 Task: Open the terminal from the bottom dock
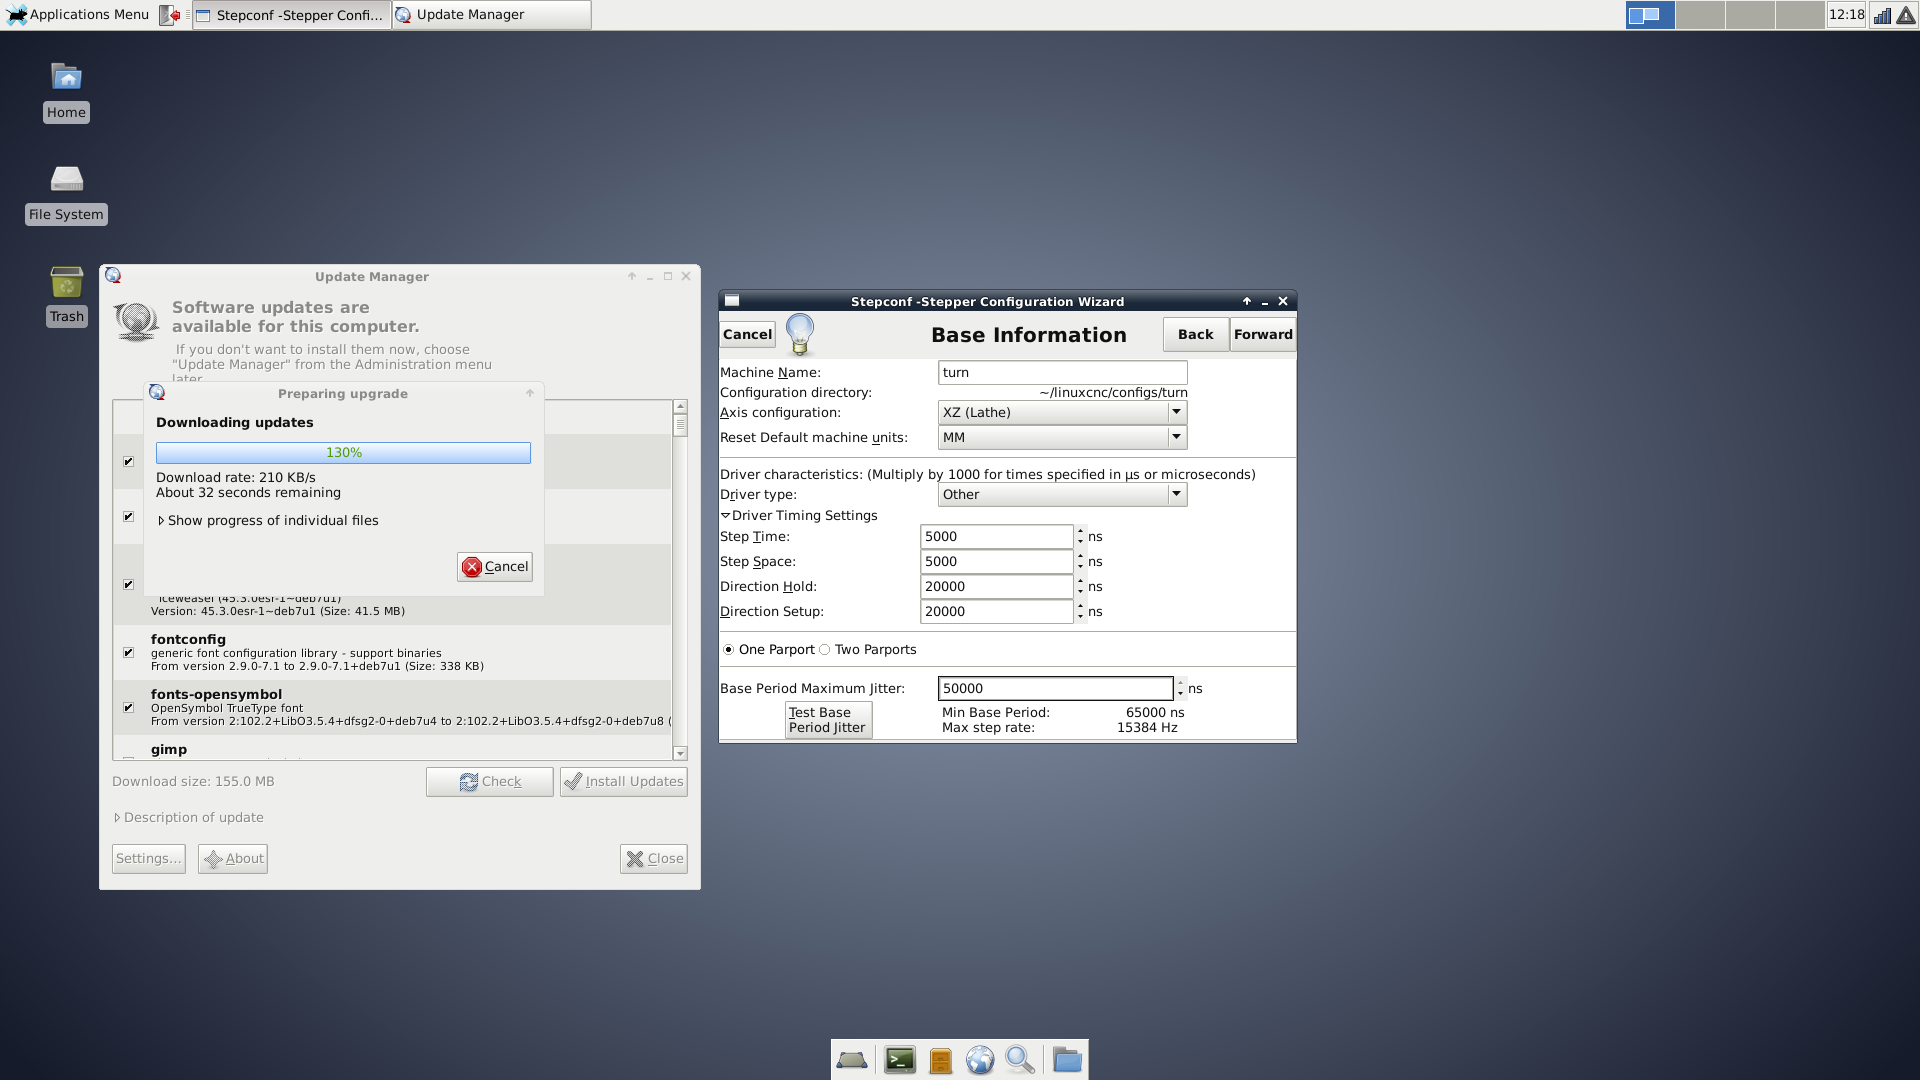pos(900,1060)
